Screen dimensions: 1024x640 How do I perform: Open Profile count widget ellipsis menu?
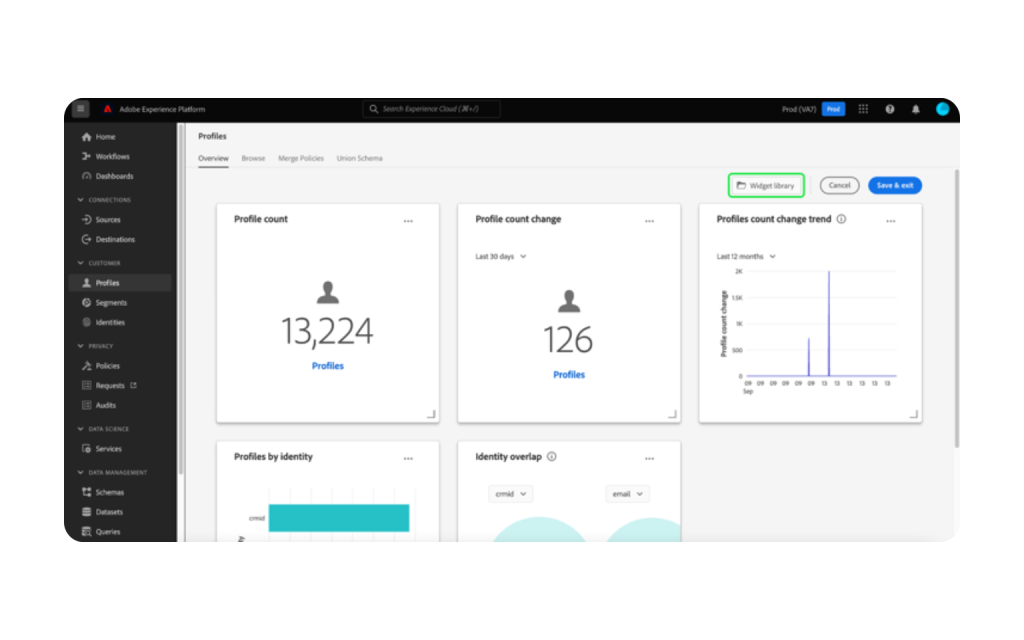pos(408,221)
